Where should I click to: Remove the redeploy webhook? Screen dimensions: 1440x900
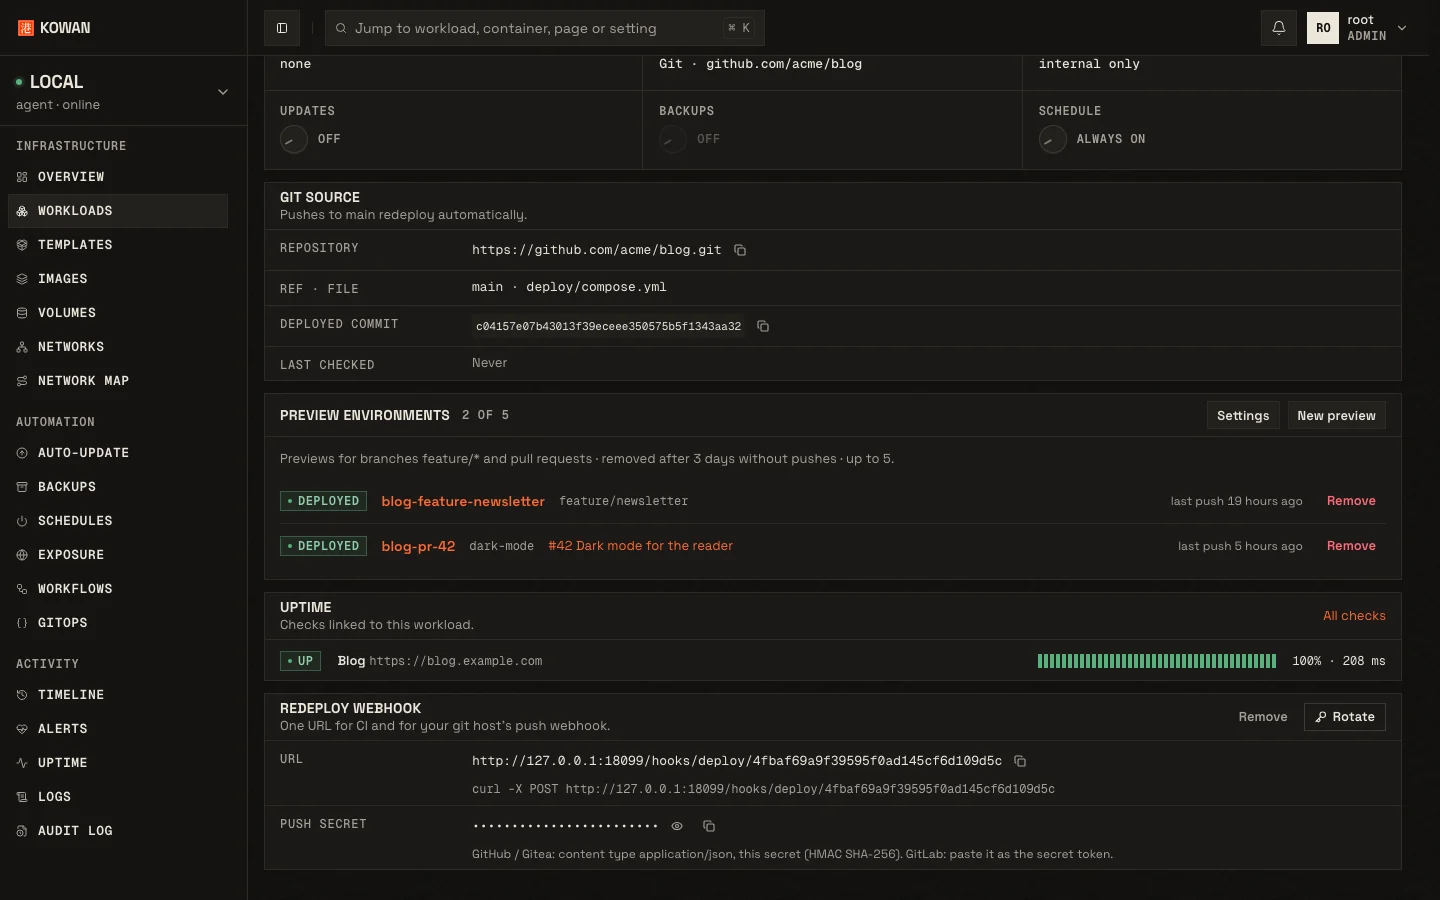[1263, 717]
